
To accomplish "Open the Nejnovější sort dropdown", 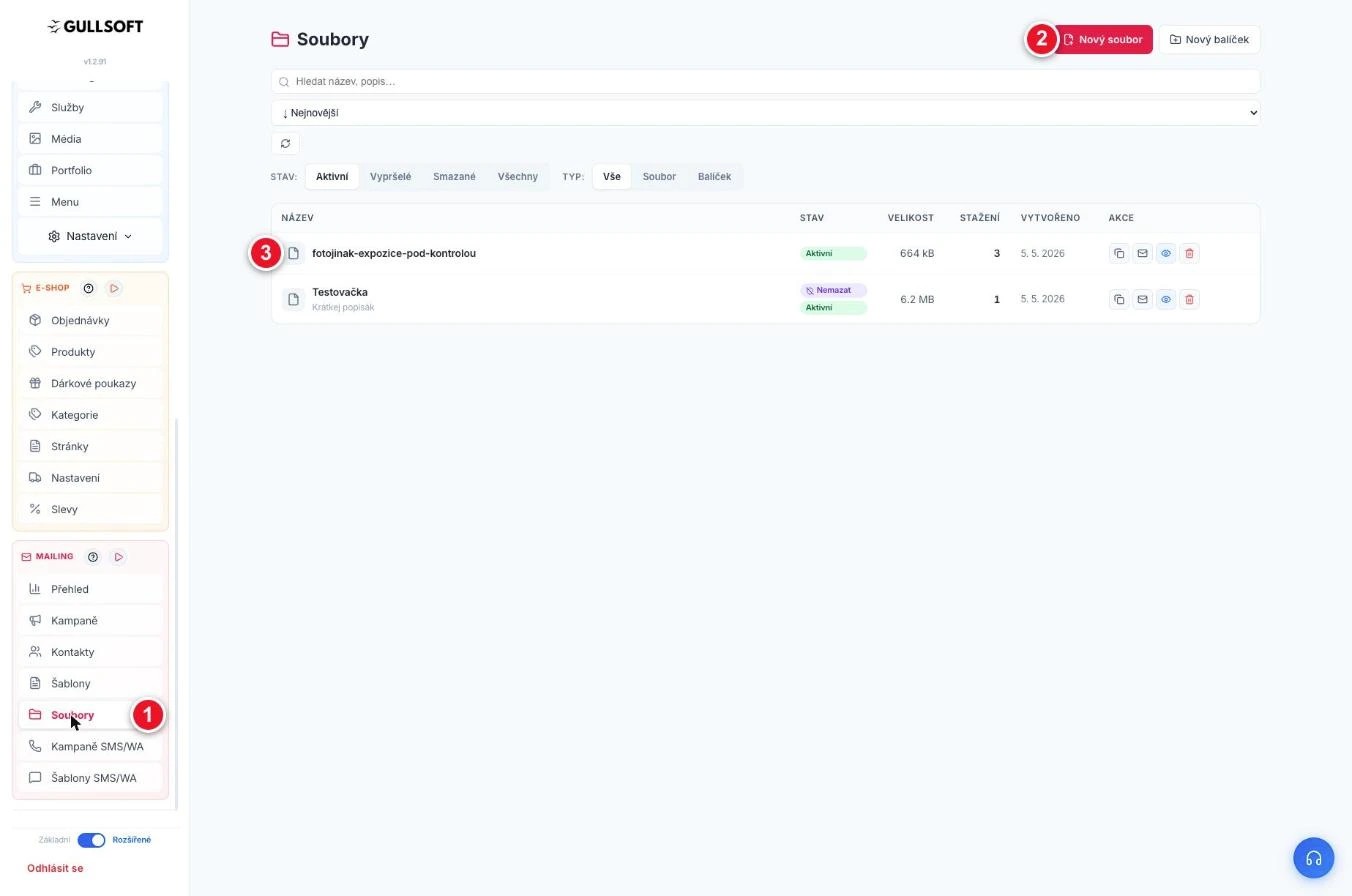I will point(765,113).
